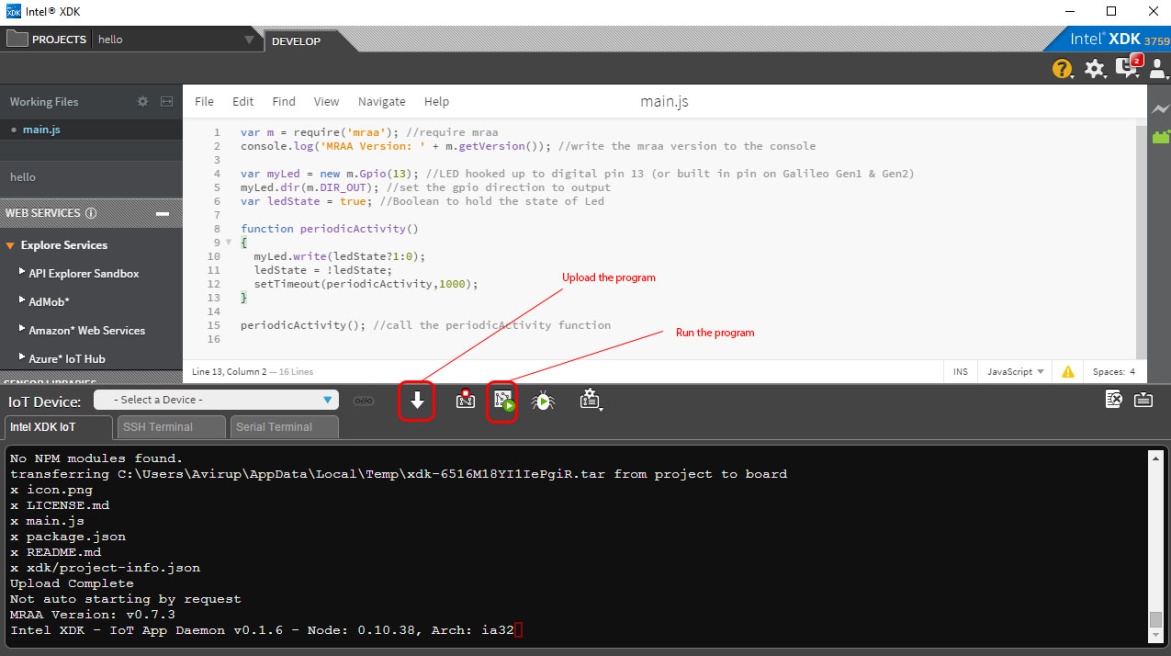Start debugging with the bug icon
Image resolution: width=1171 pixels, height=656 pixels.
542,401
